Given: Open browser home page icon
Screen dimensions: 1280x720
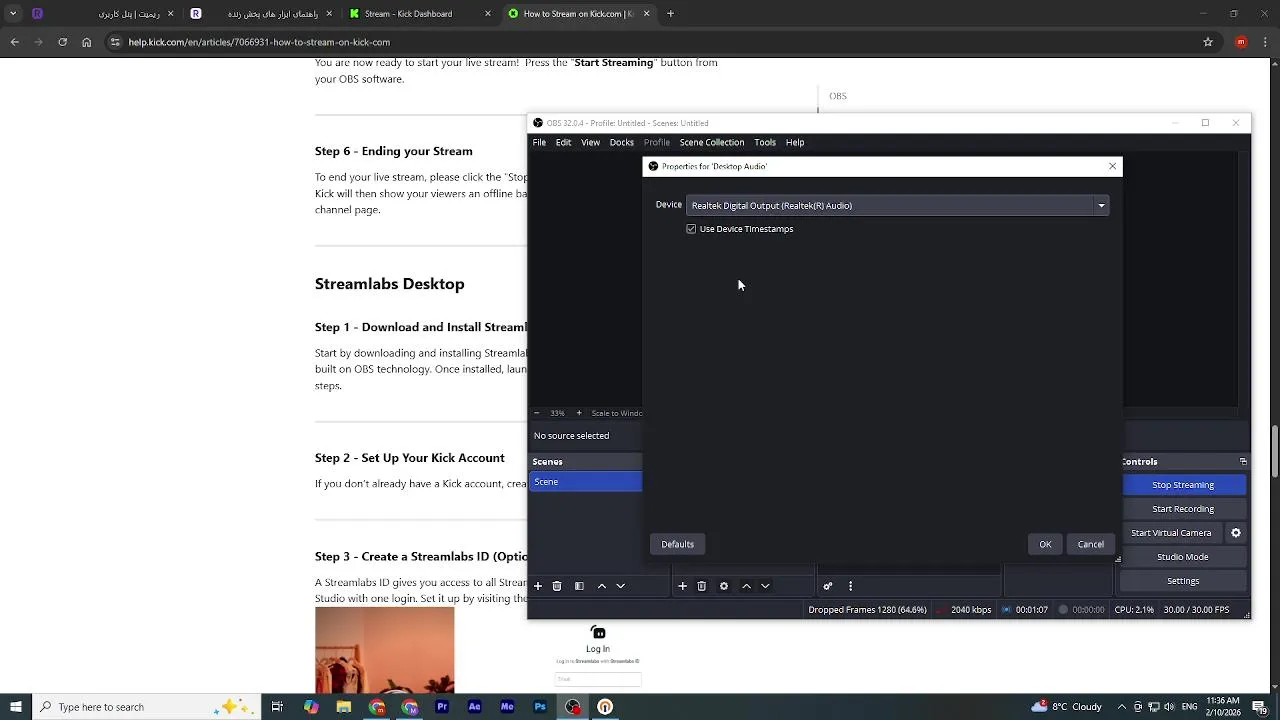Looking at the screenshot, I should [86, 42].
